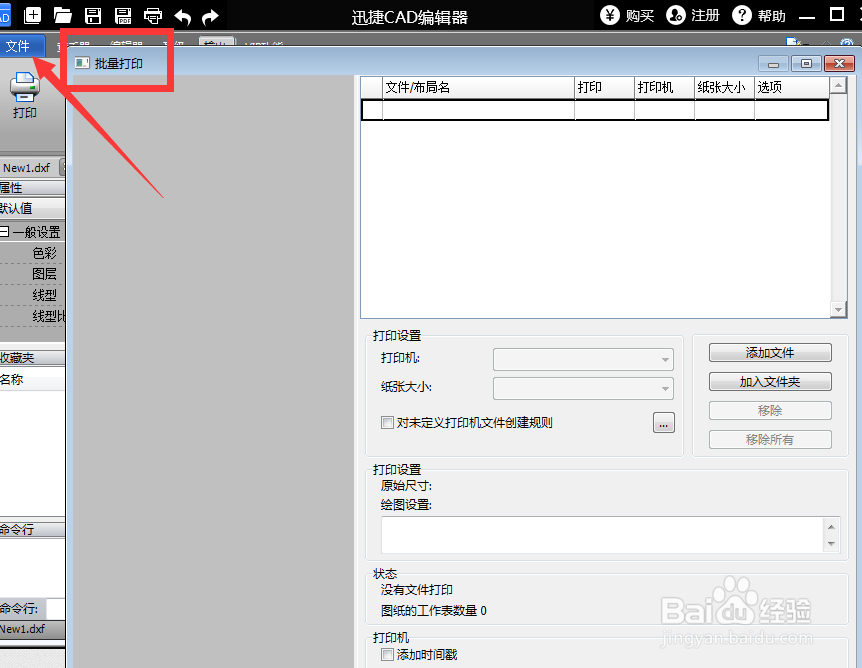Open the 纸张大小 dropdown list
Image resolution: width=862 pixels, height=668 pixels.
(x=583, y=388)
